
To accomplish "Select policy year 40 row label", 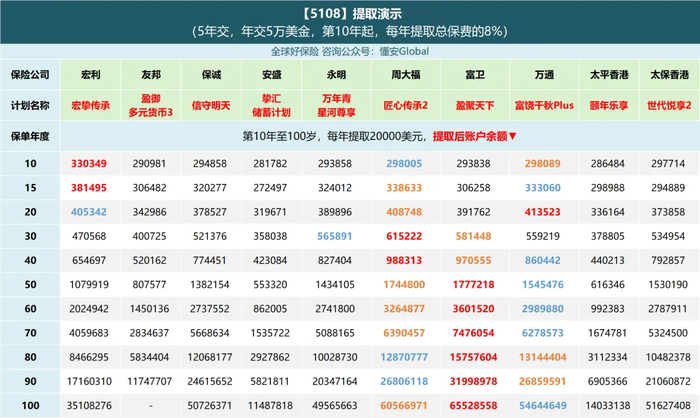I will 30,260.
